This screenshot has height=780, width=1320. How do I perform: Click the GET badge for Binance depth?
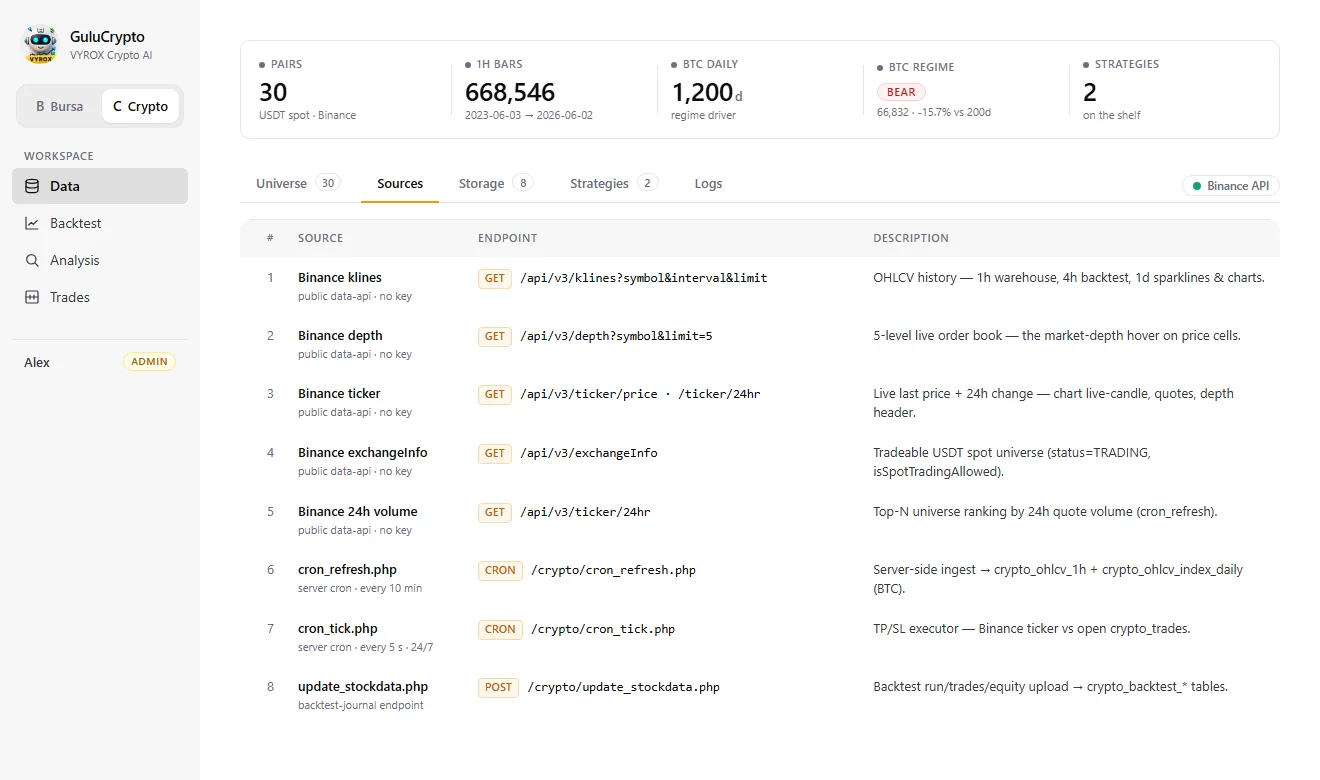[x=495, y=336]
